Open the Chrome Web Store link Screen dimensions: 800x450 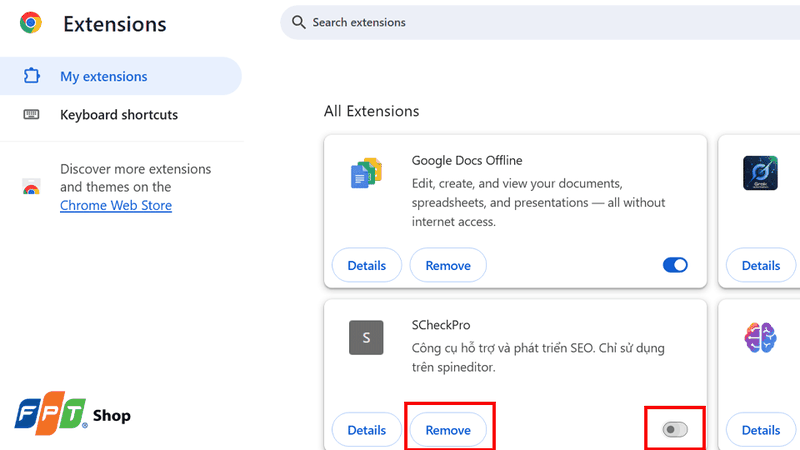click(116, 205)
